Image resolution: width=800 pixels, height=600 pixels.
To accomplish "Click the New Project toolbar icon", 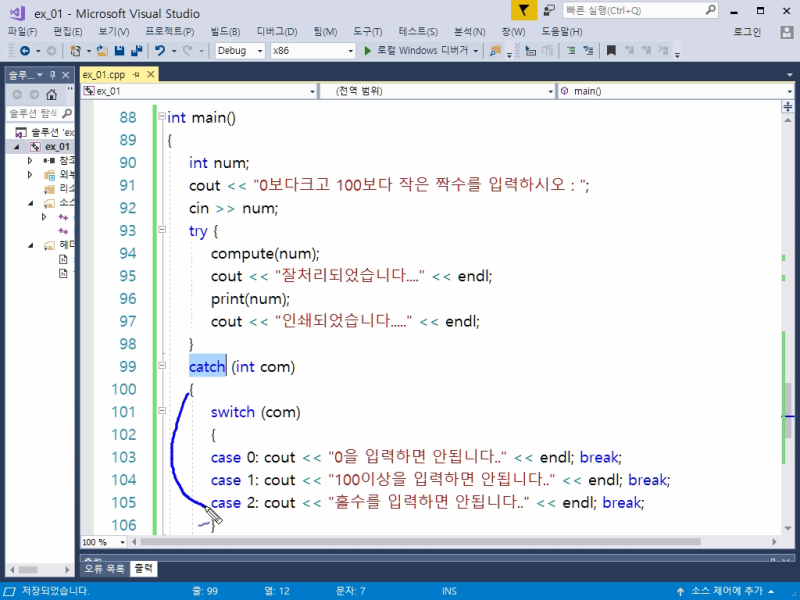I will coord(76,51).
